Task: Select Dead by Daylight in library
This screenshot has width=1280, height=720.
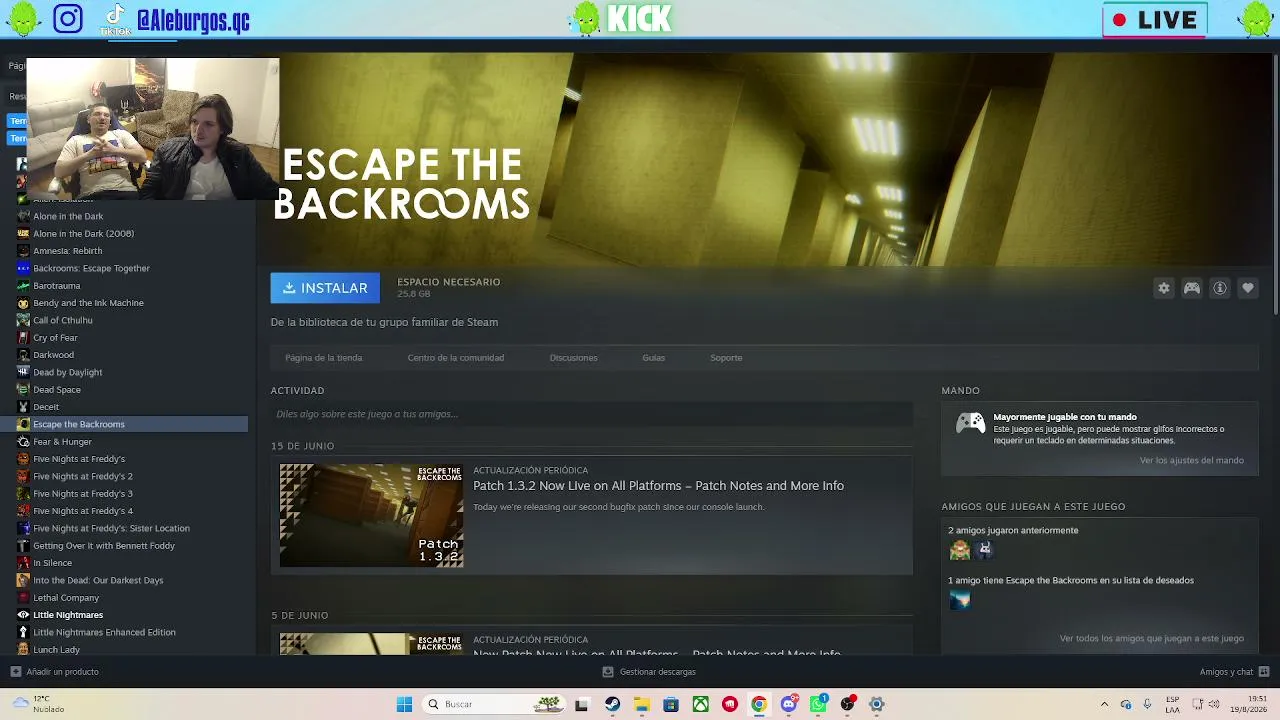Action: pyautogui.click(x=67, y=372)
